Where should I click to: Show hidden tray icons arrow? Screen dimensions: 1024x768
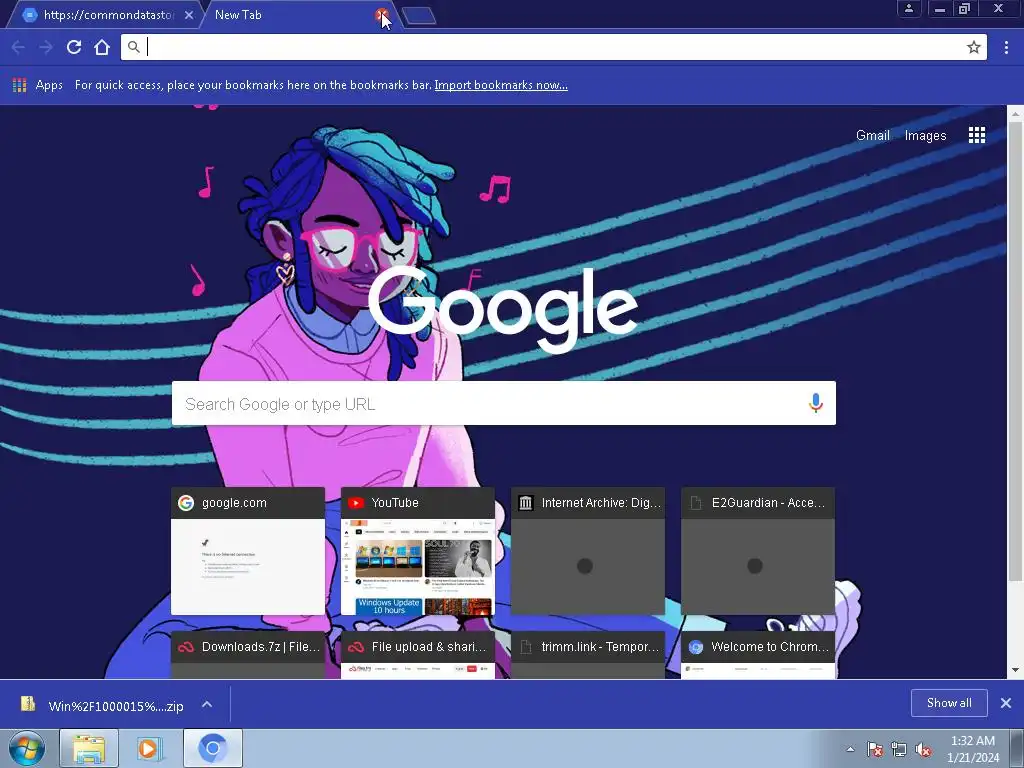(850, 749)
